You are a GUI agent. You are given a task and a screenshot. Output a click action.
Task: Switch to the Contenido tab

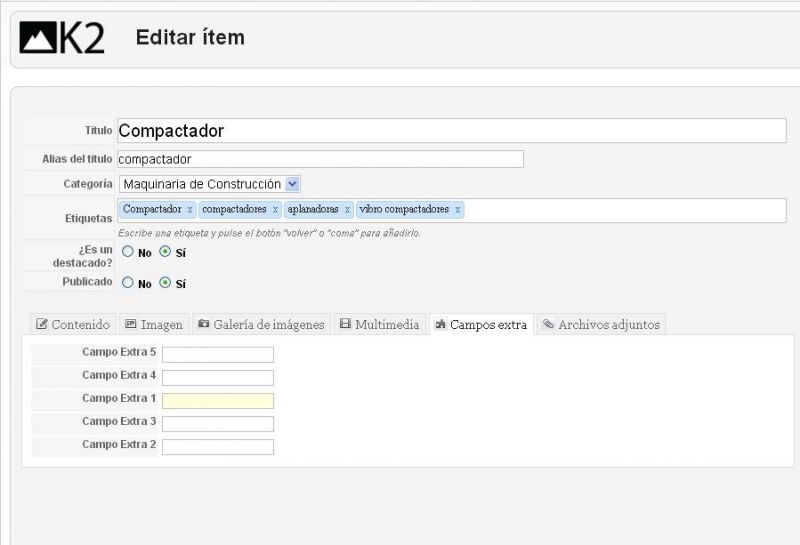click(73, 324)
